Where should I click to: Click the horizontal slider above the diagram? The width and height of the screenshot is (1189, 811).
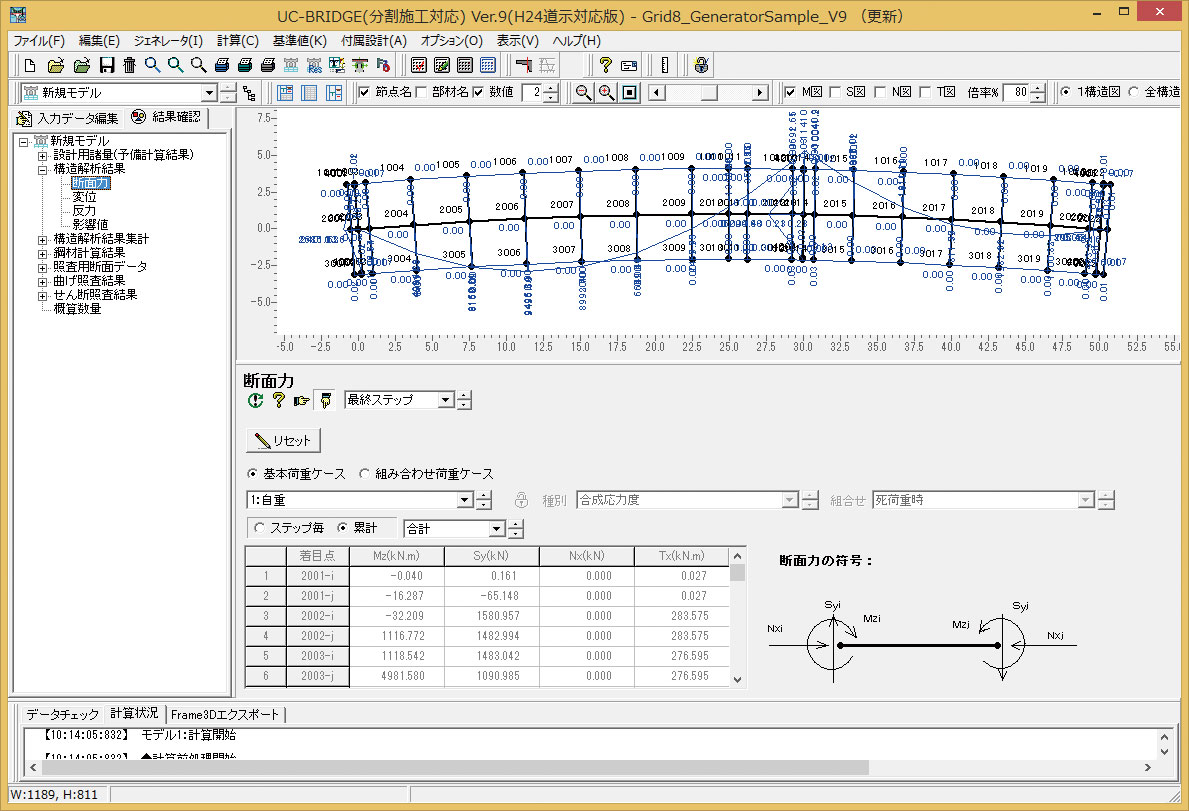[x=708, y=93]
